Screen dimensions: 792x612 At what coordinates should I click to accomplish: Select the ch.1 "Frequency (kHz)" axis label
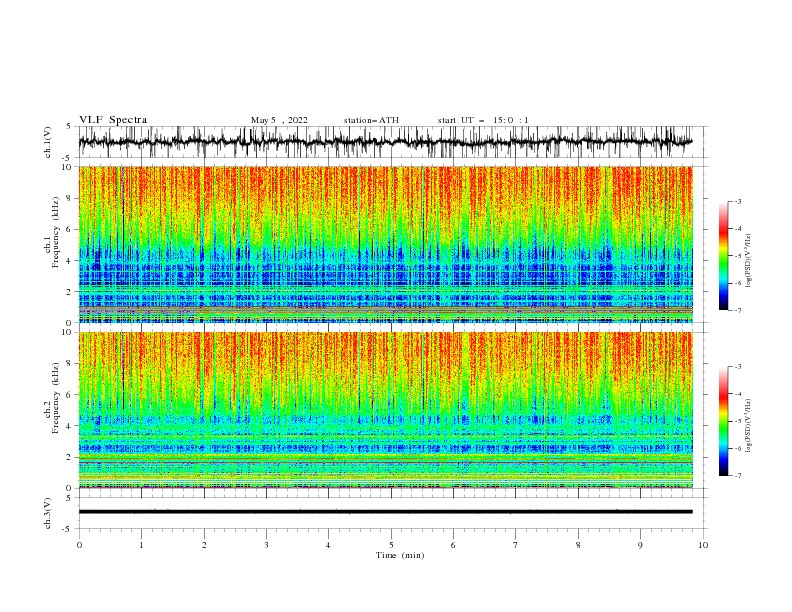coord(56,233)
